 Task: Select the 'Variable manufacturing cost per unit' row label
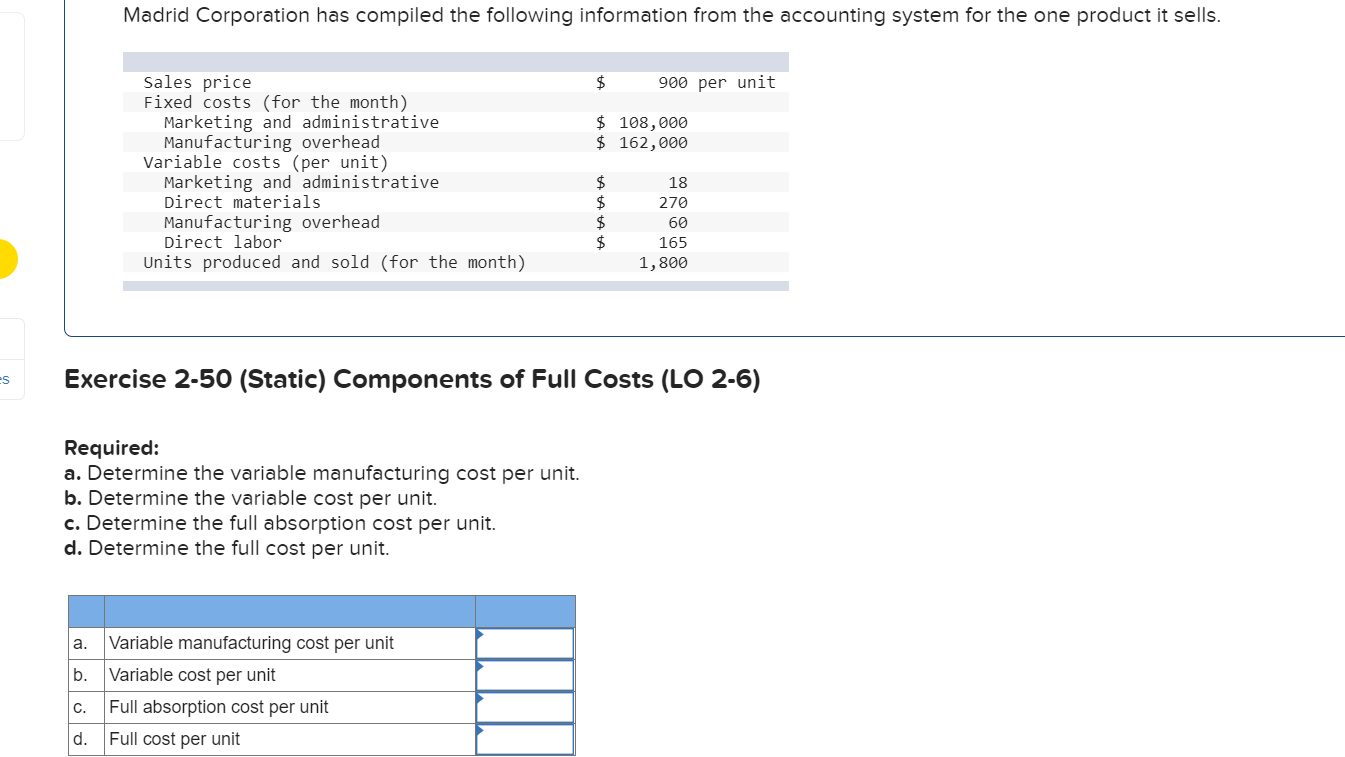(251, 643)
